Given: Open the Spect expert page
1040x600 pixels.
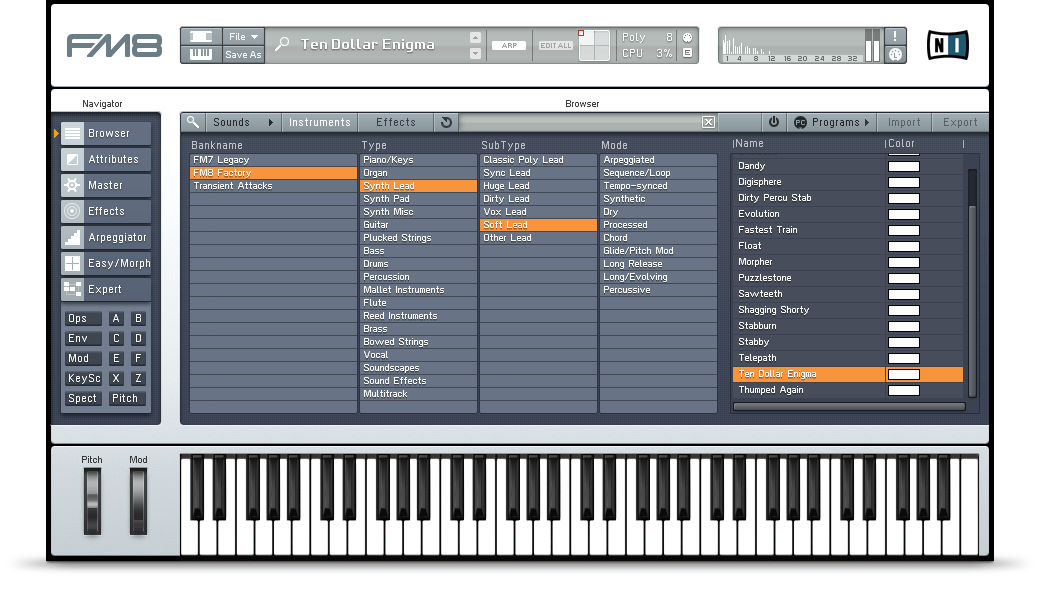Looking at the screenshot, I should (83, 398).
